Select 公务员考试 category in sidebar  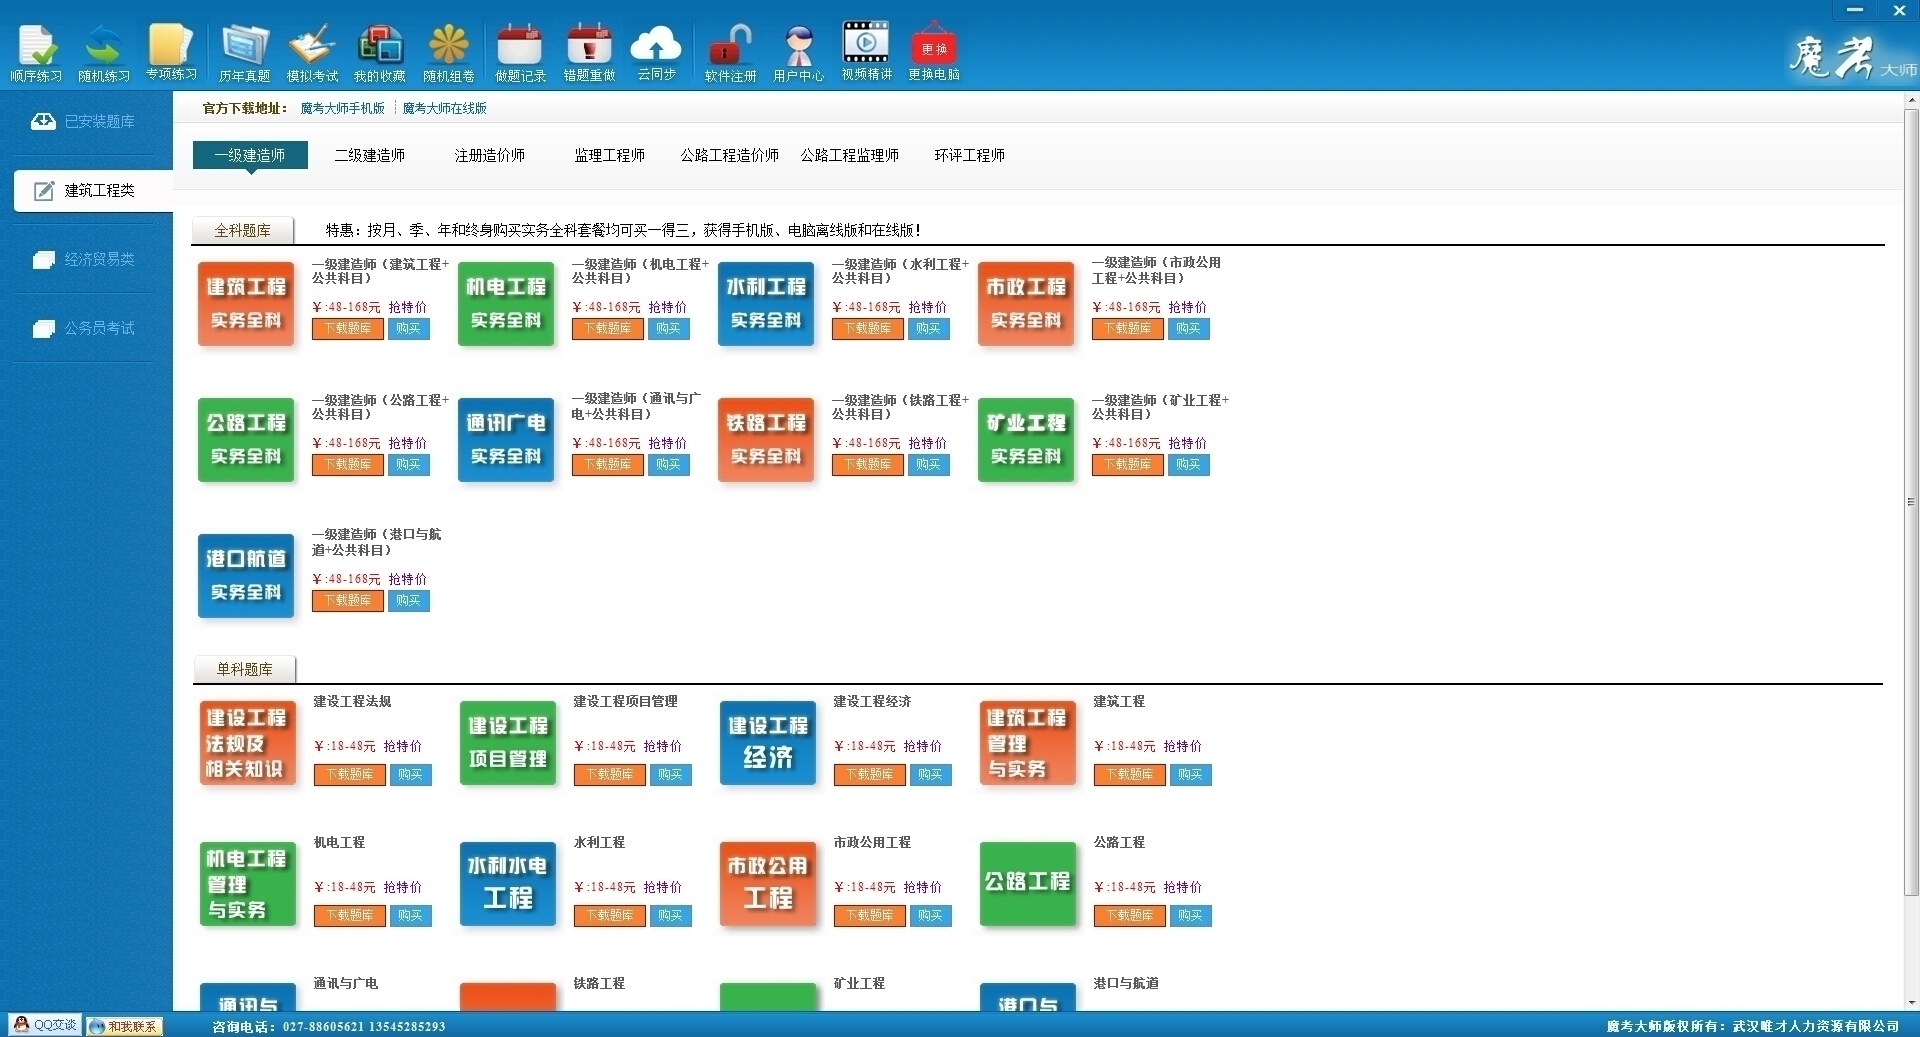pyautogui.click(x=84, y=328)
